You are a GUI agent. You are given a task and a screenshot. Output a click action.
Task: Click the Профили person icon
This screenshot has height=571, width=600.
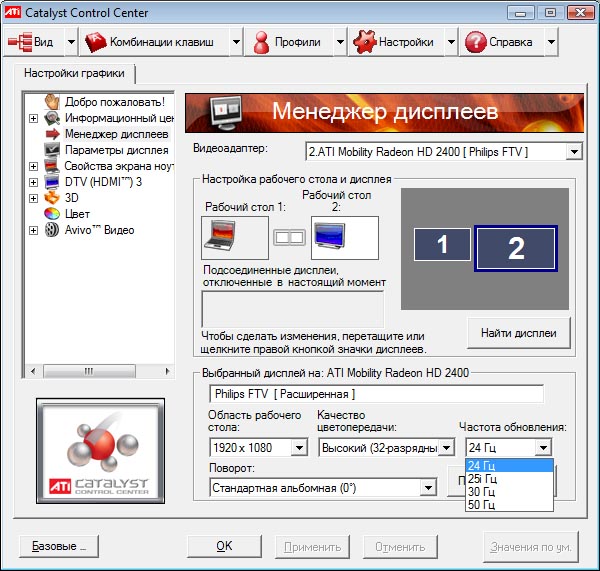(261, 42)
